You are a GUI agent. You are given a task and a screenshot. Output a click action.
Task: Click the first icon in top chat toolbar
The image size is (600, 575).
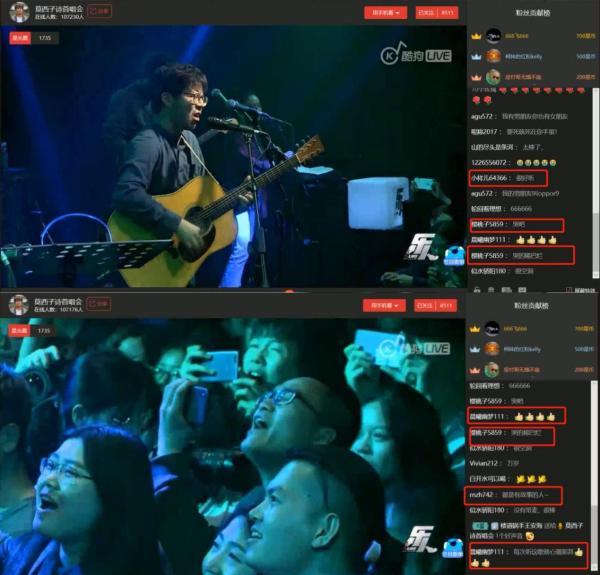coord(476,289)
